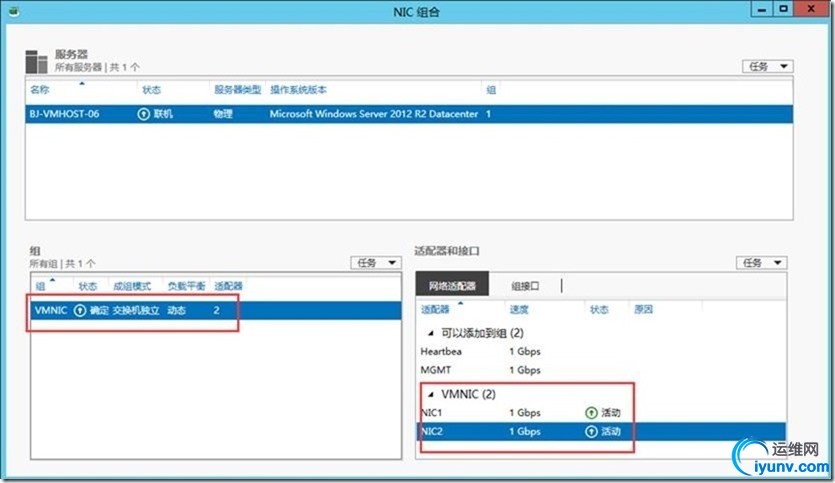The image size is (835, 483).
Task: Sort teams by Teaming Mode column
Action: pyautogui.click(x=132, y=286)
